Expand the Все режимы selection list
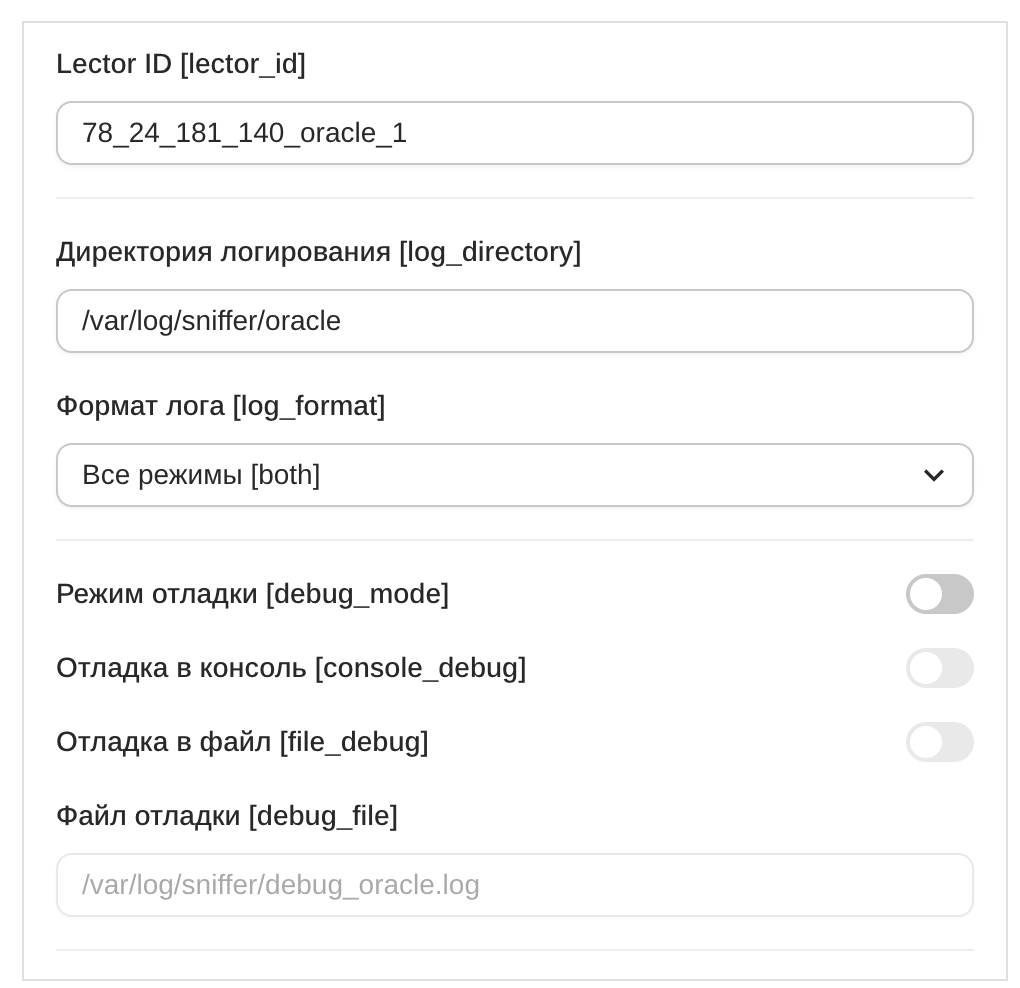Screen dimensions: 1020x988 coord(515,475)
